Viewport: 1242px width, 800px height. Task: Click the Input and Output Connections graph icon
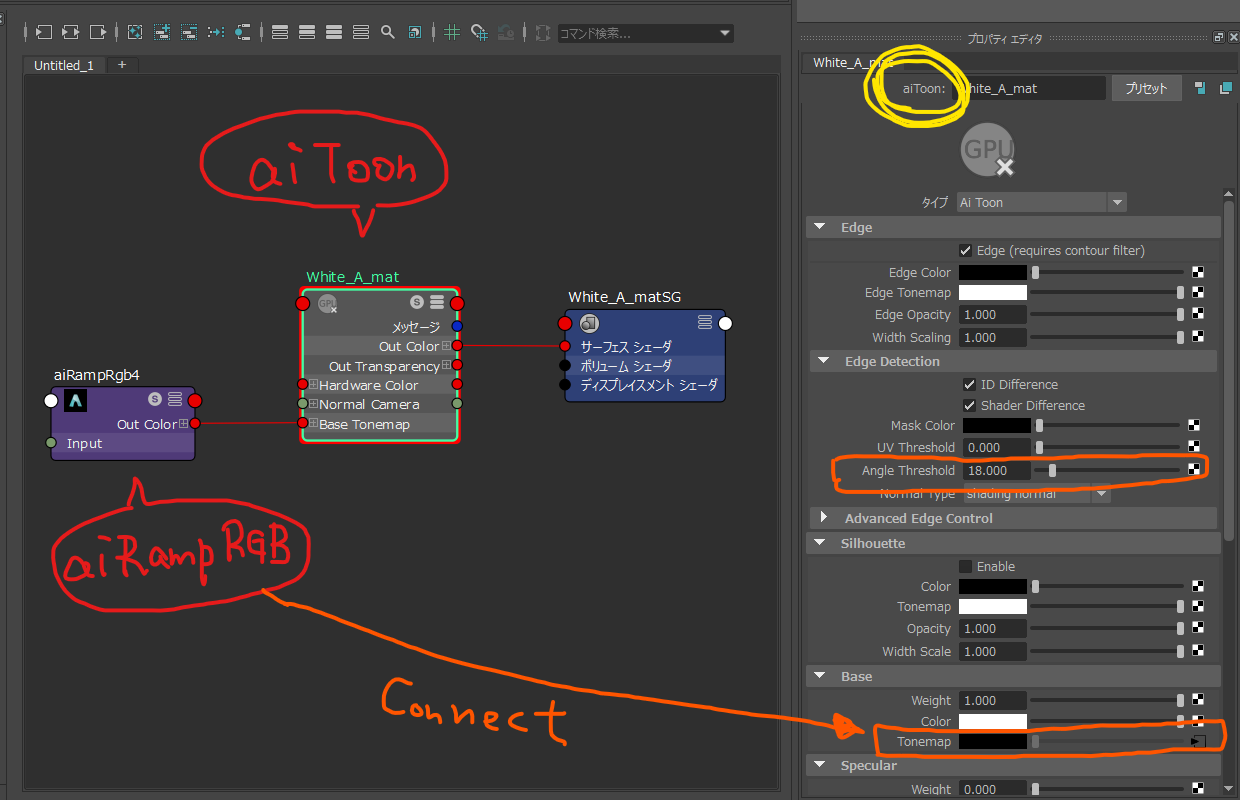click(x=71, y=33)
